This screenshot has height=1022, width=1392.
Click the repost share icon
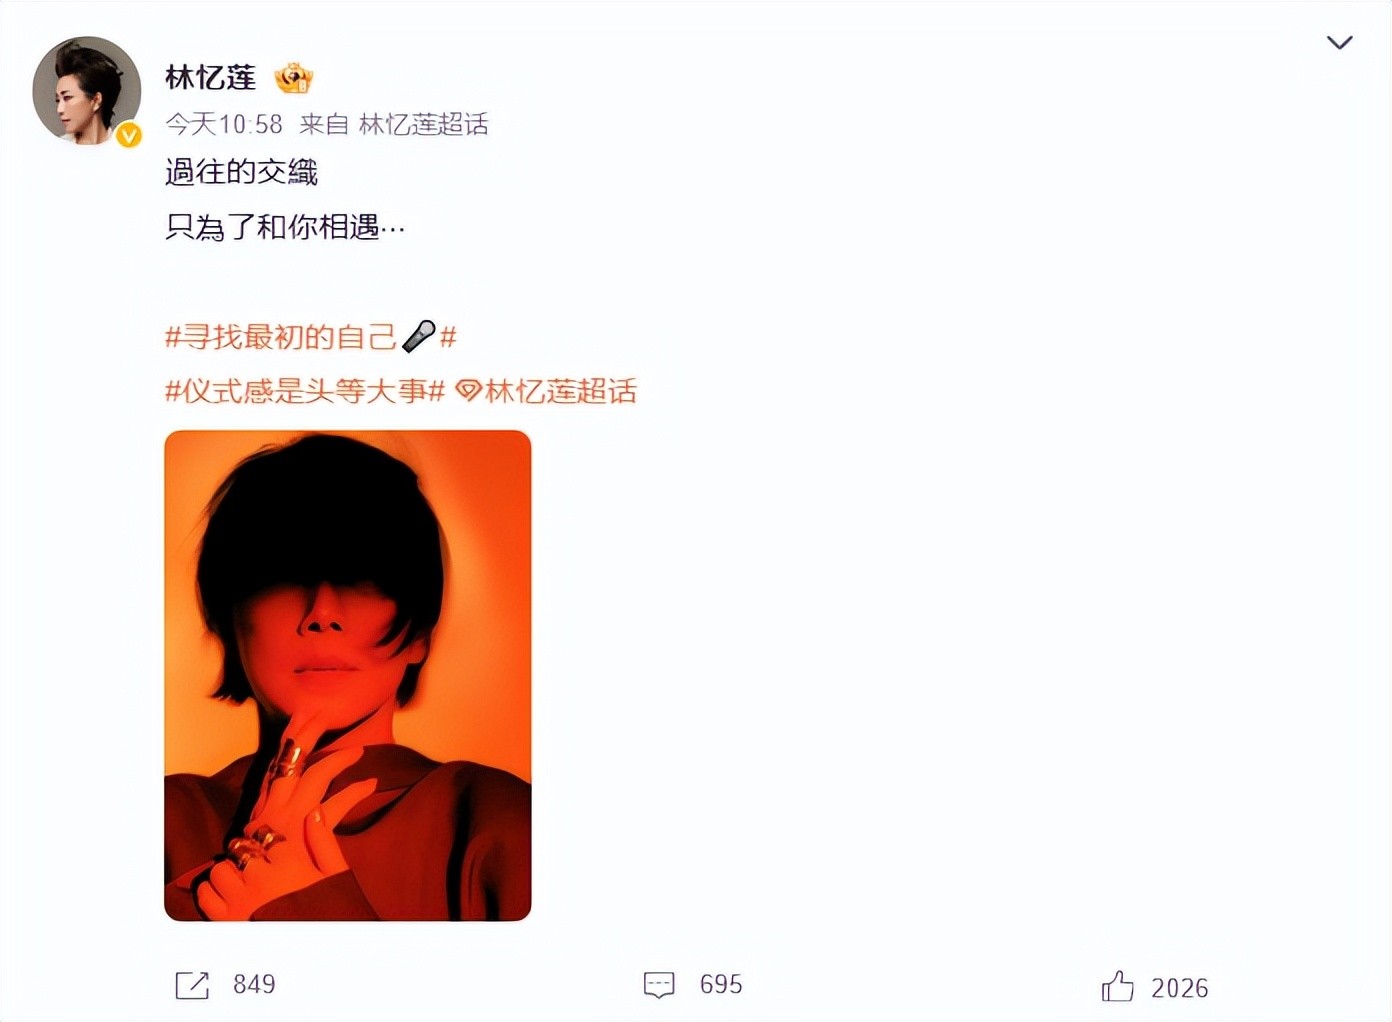(192, 985)
